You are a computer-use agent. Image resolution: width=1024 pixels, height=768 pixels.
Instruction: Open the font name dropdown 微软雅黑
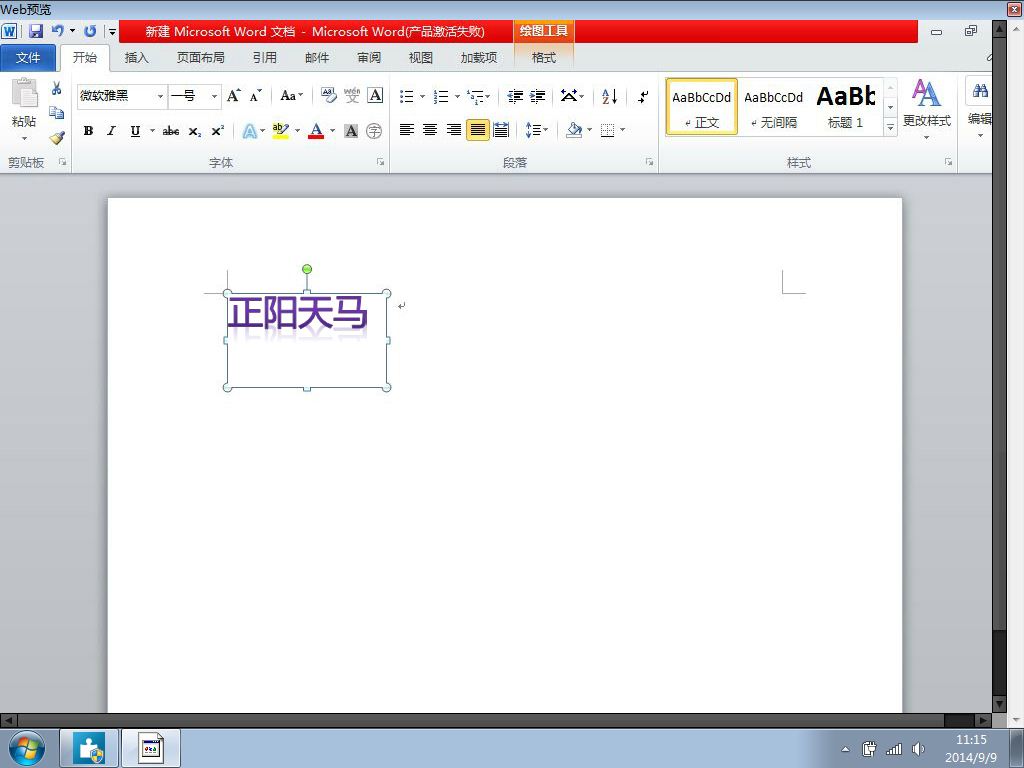[x=161, y=97]
